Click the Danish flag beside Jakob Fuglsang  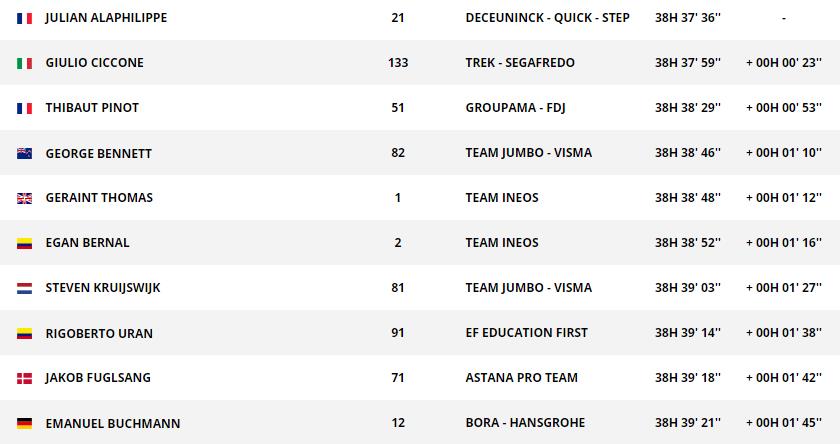(x=24, y=378)
